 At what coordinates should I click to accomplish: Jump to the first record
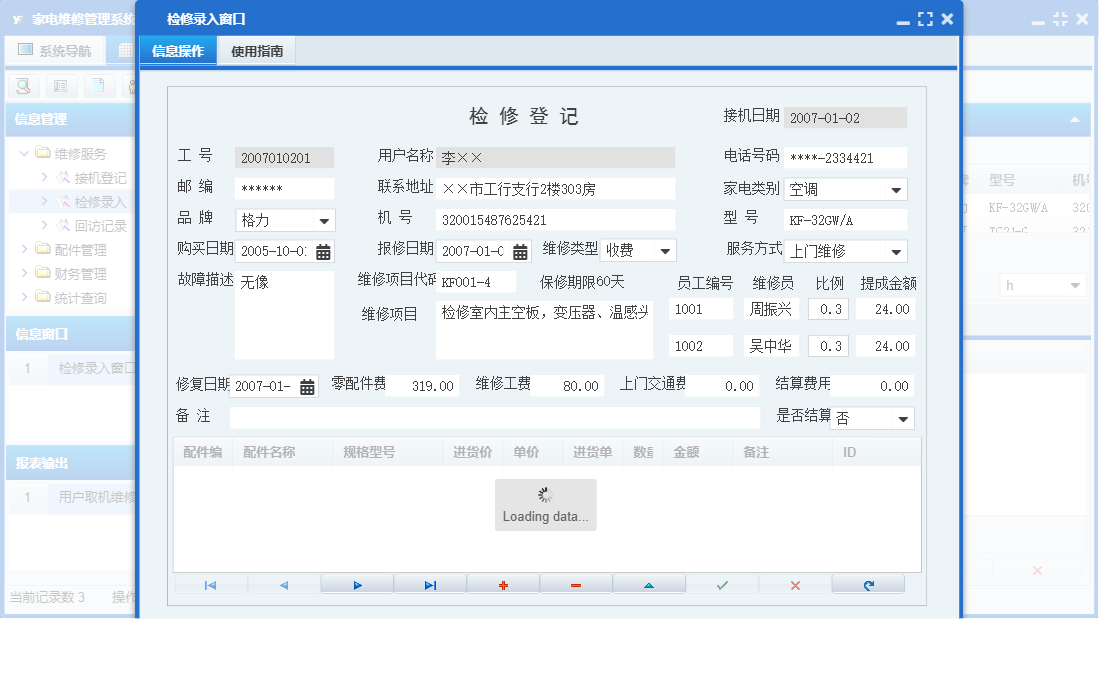[209, 585]
